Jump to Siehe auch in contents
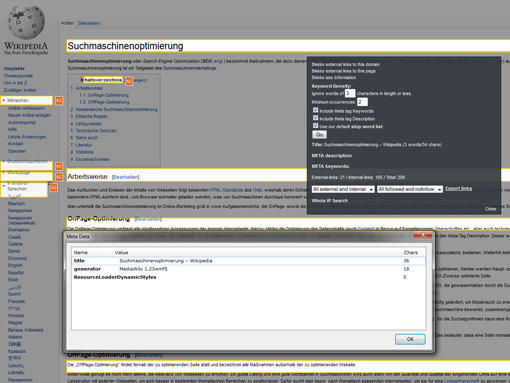The image size is (510, 383). [x=84, y=138]
